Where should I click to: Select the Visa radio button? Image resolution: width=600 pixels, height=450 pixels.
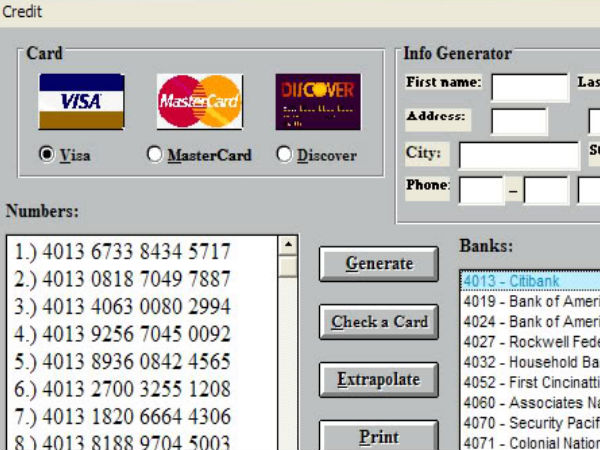[x=46, y=155]
